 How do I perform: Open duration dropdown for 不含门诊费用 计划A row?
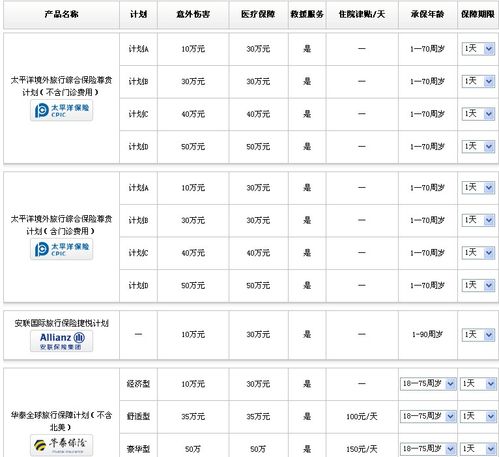(x=478, y=49)
